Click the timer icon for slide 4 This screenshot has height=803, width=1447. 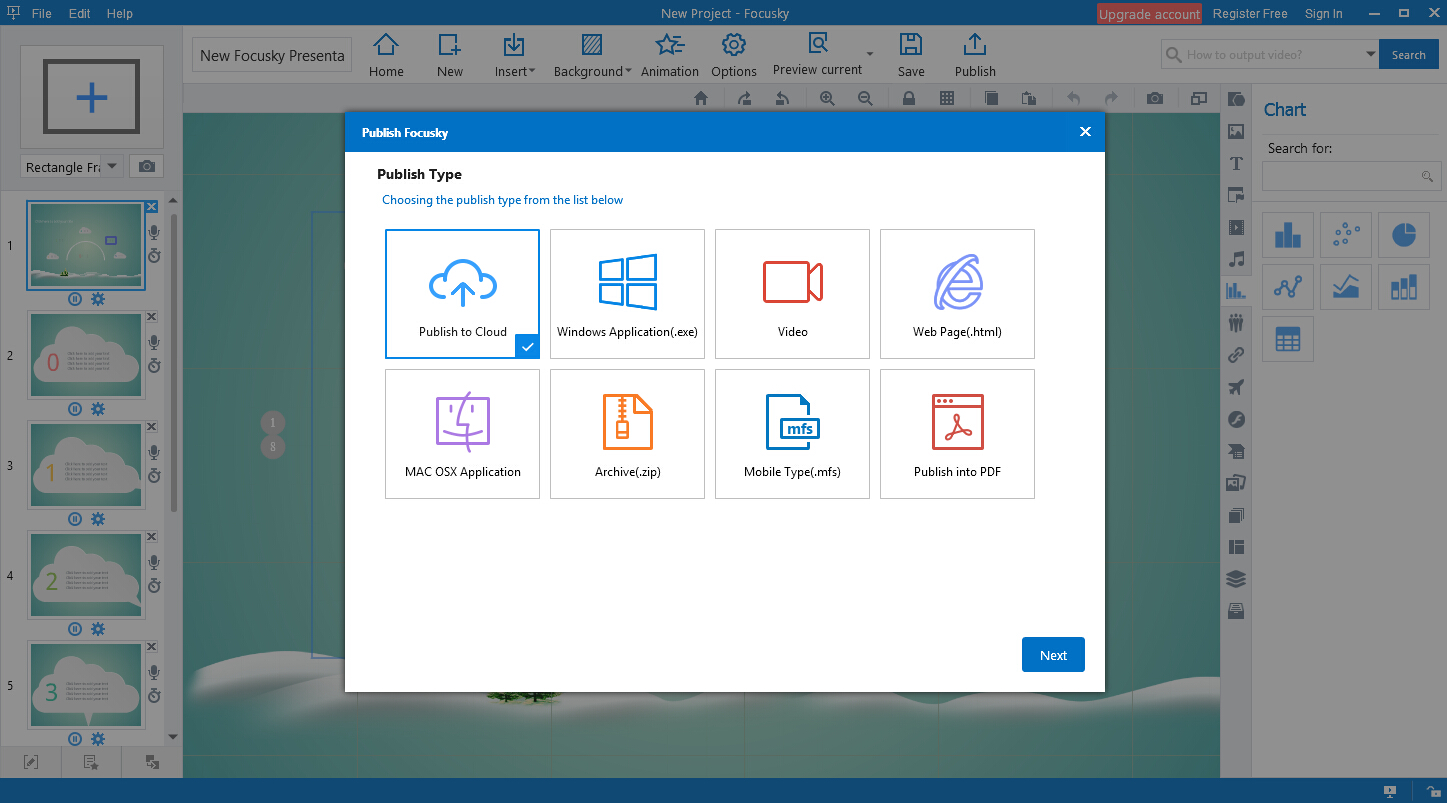coord(153,586)
